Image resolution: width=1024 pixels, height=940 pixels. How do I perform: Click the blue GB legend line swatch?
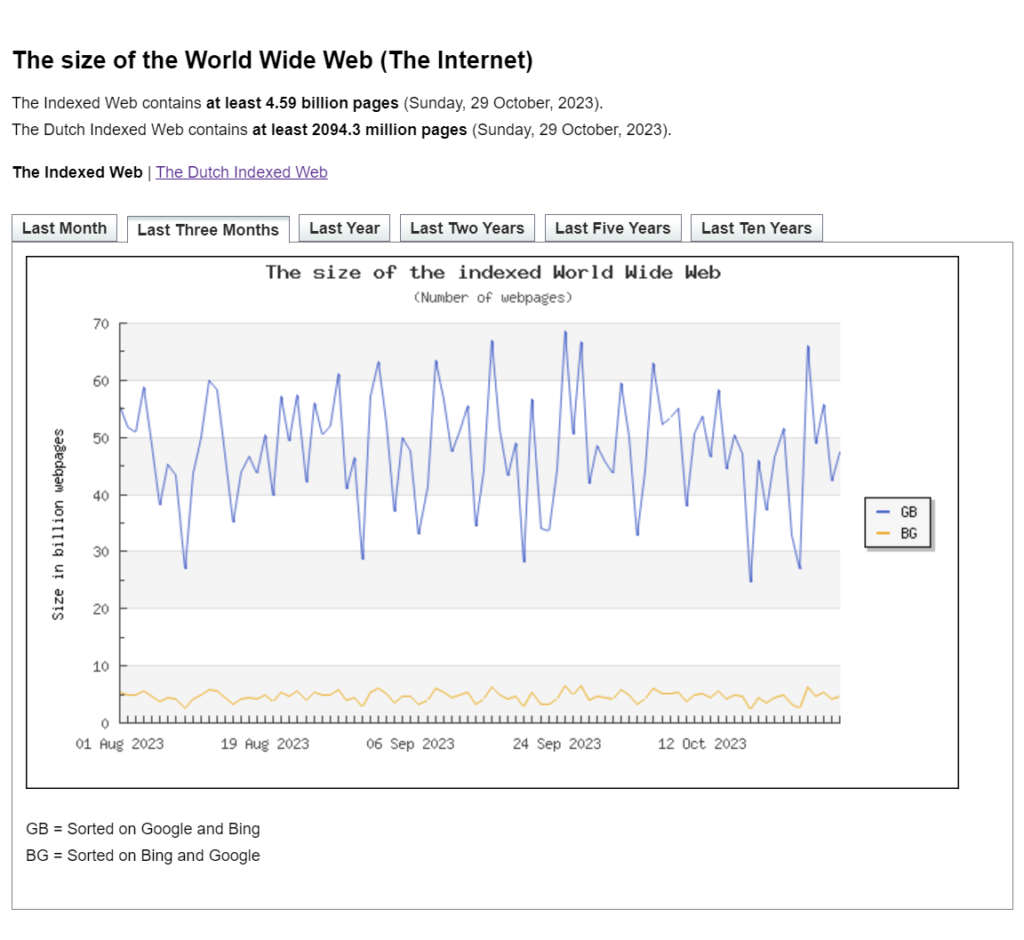(882, 511)
